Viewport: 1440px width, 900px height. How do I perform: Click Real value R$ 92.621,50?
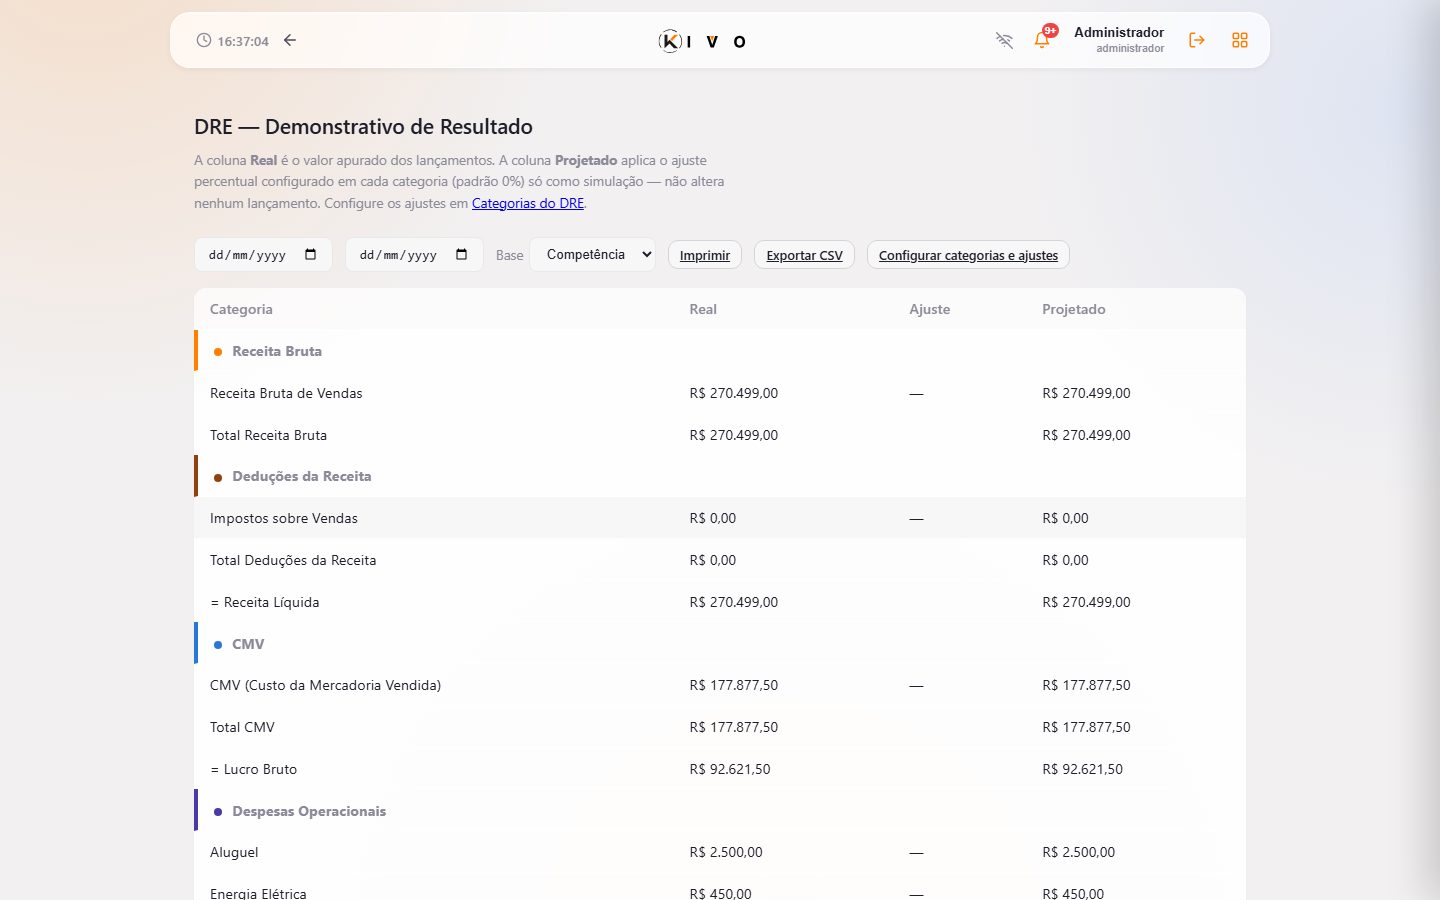(x=730, y=769)
